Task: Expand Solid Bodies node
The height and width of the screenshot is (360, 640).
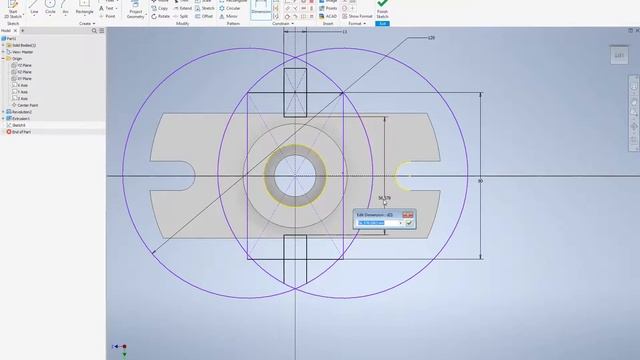Action: click(x=3, y=45)
